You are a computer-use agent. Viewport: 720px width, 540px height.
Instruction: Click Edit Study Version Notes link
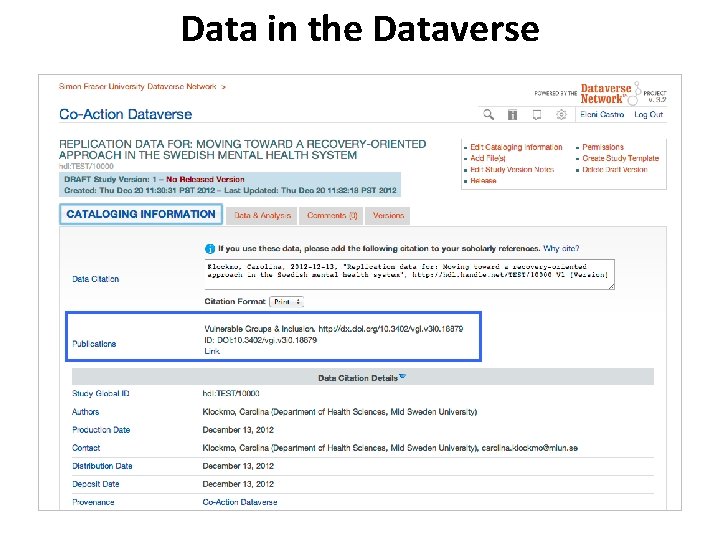512,169
